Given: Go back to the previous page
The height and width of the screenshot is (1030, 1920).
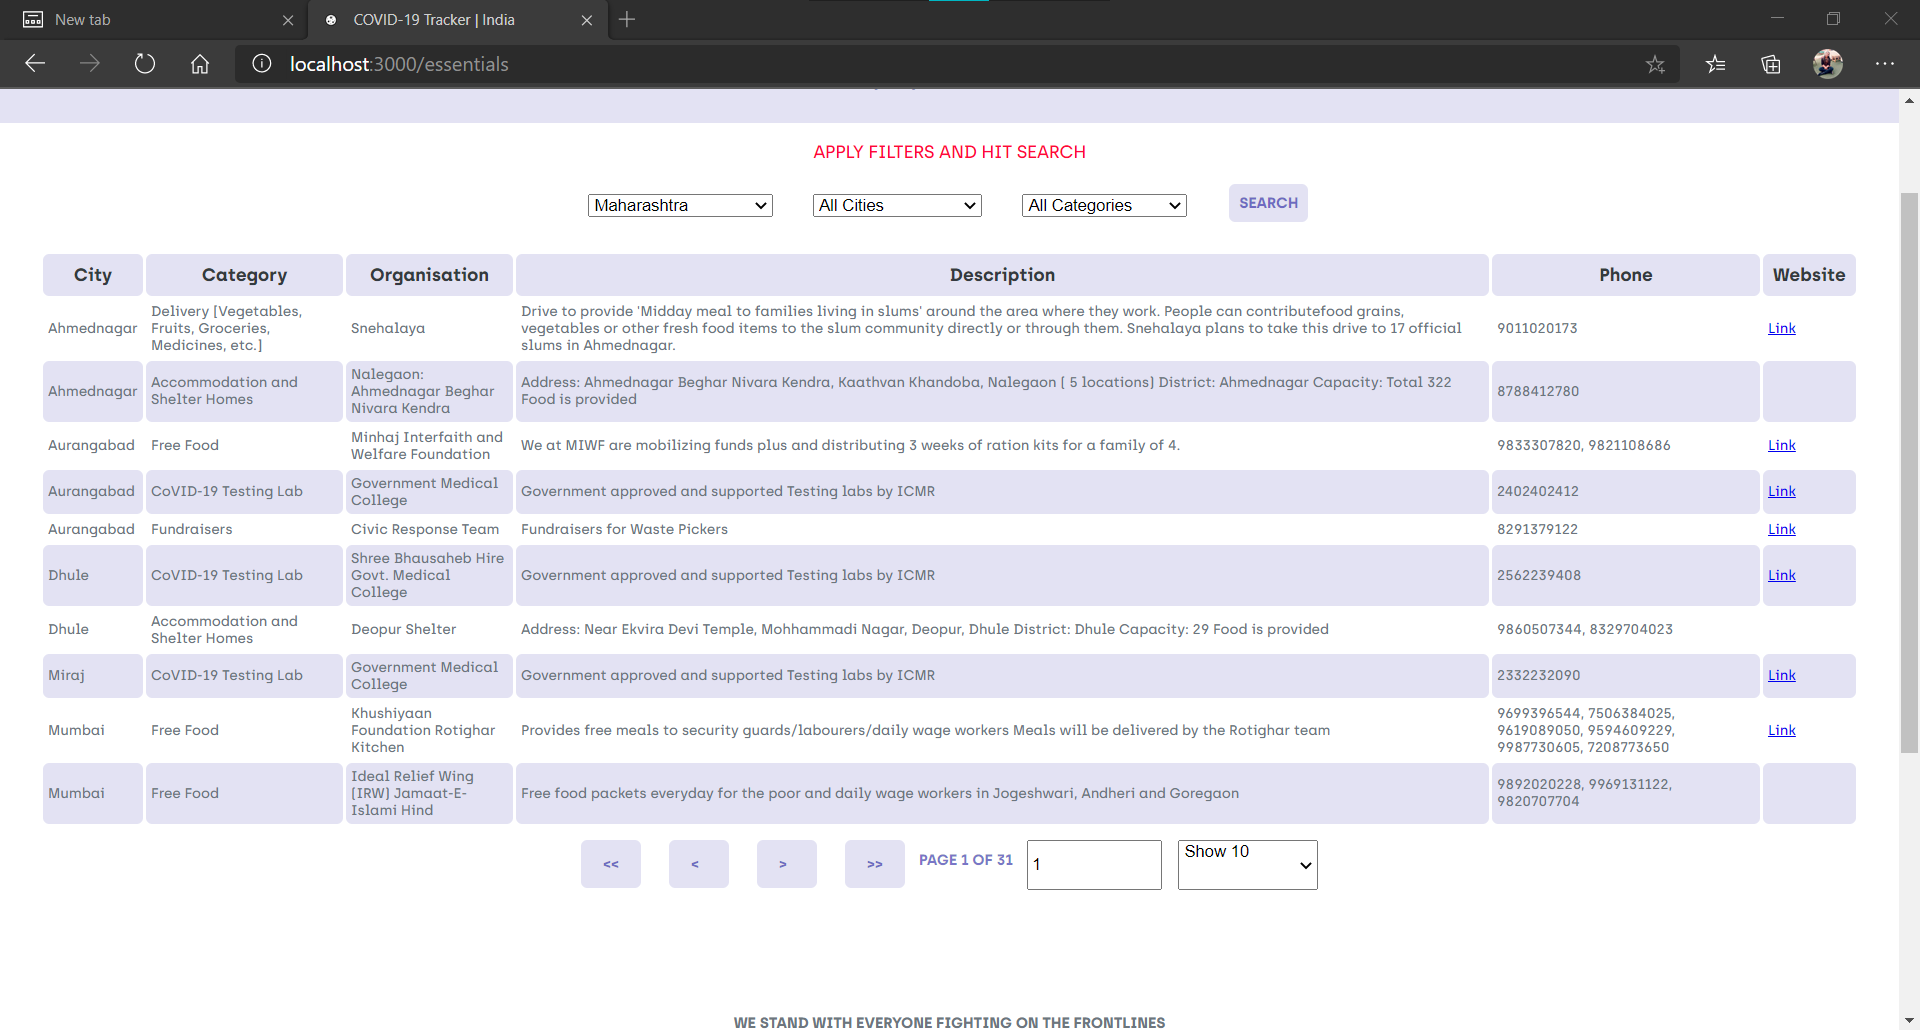Looking at the screenshot, I should coord(35,64).
